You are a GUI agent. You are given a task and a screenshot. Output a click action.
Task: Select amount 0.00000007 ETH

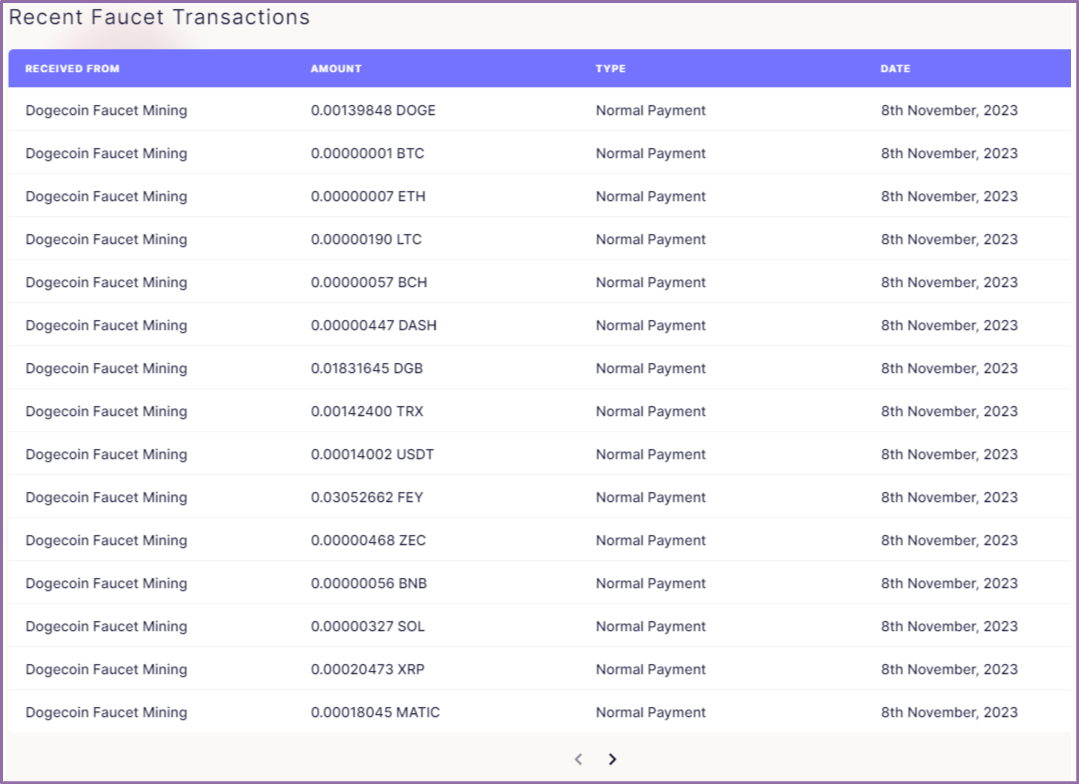coord(368,196)
